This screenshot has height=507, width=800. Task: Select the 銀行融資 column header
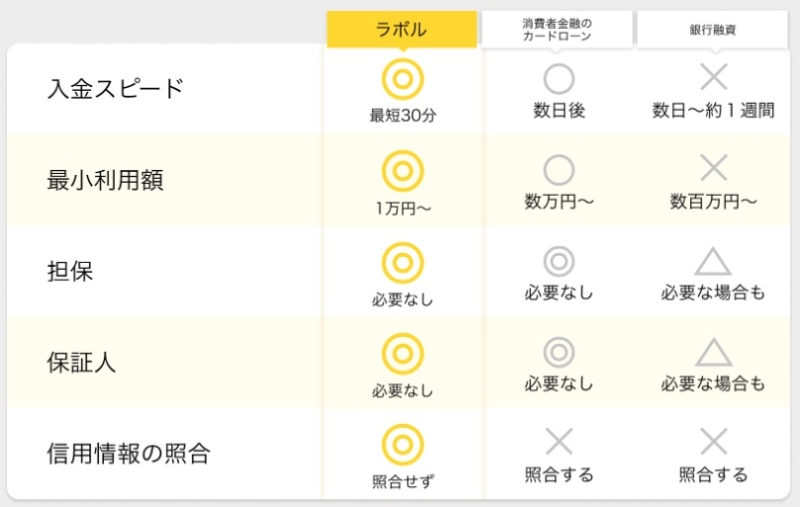[x=713, y=30]
